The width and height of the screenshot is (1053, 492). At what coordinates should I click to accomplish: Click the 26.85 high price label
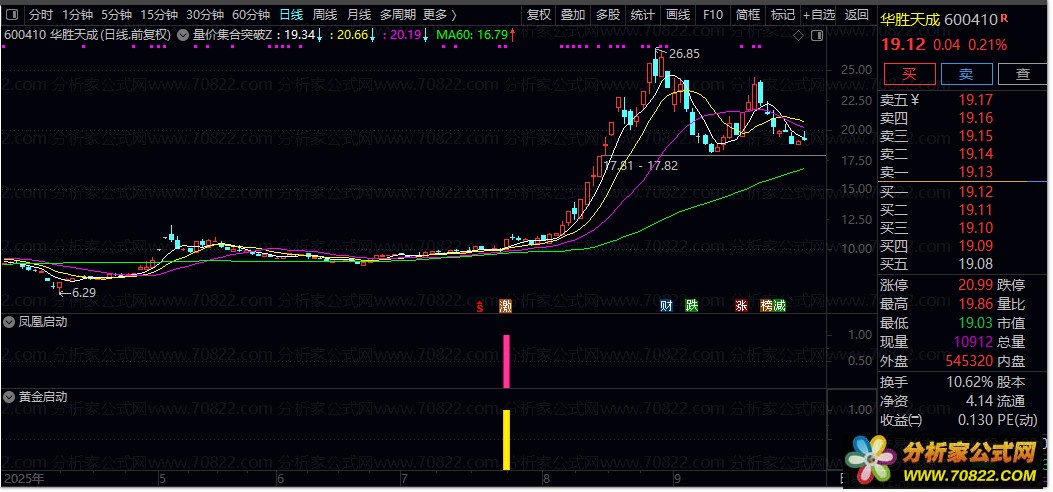[684, 54]
